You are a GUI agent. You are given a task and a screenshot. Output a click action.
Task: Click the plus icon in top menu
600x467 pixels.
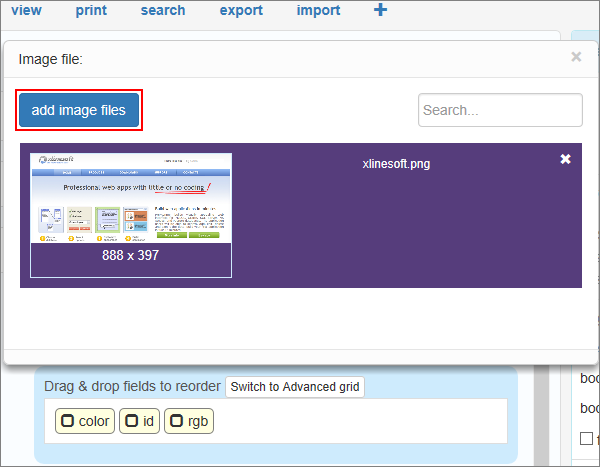point(381,10)
